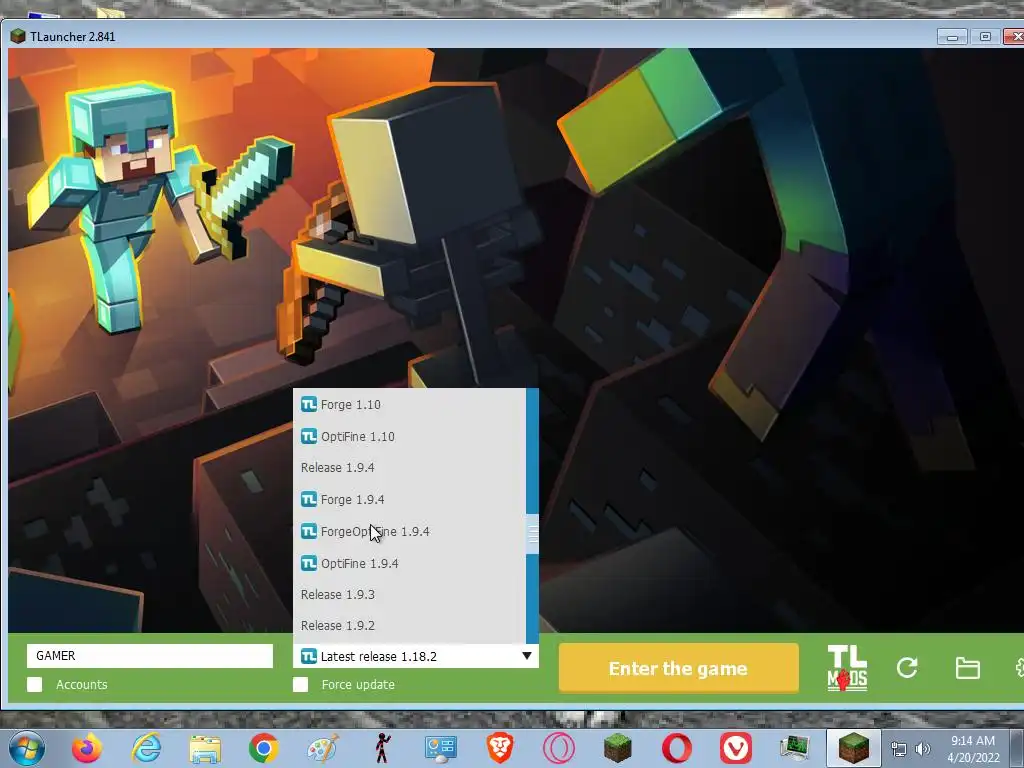Open Windows Explorer from the taskbar

(204, 748)
